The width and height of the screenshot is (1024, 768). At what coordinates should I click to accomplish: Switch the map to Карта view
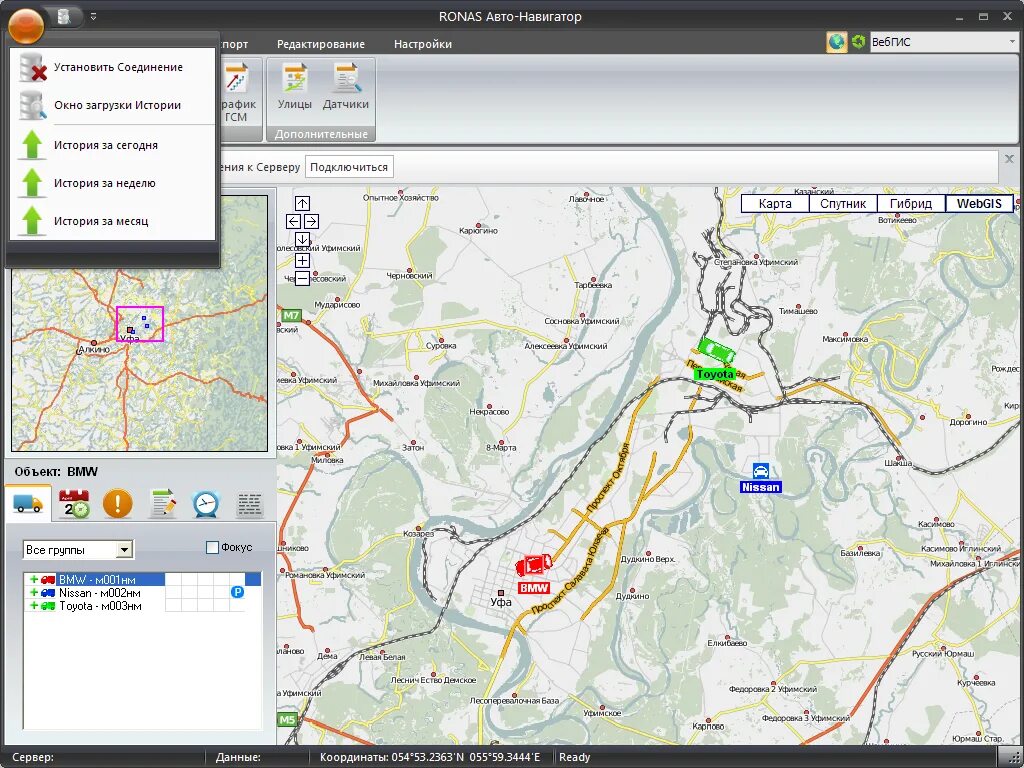point(775,203)
